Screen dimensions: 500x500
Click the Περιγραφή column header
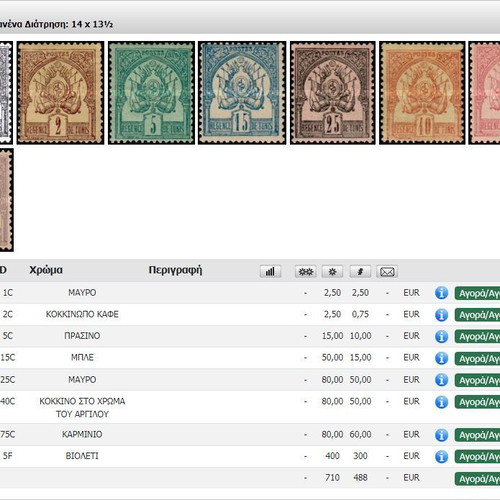click(175, 270)
